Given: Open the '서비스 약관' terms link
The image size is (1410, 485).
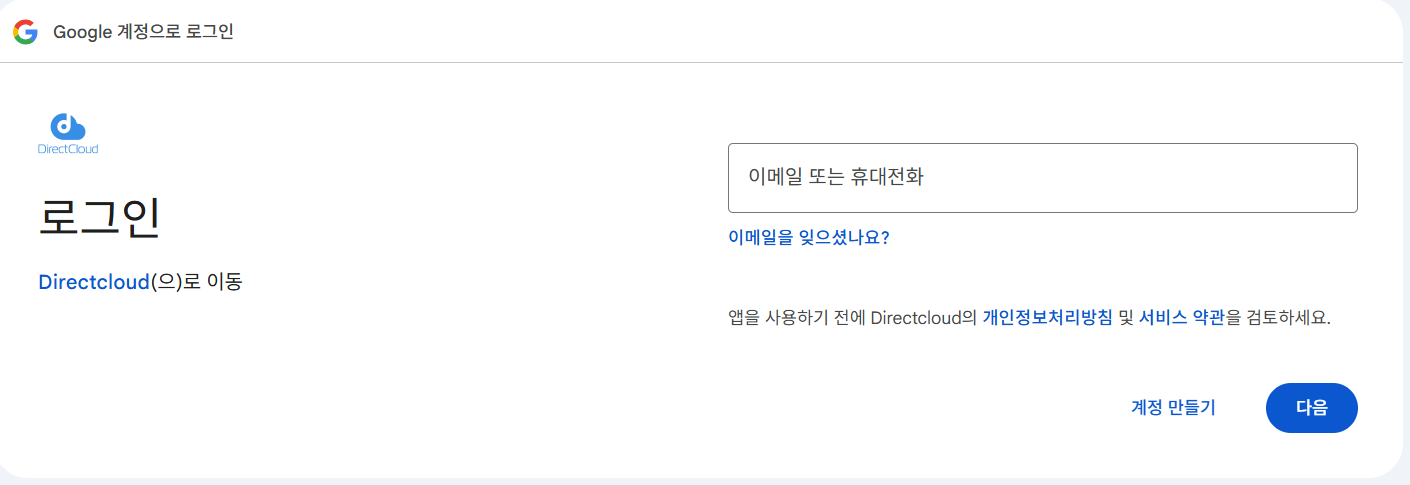Looking at the screenshot, I should (x=1181, y=318).
